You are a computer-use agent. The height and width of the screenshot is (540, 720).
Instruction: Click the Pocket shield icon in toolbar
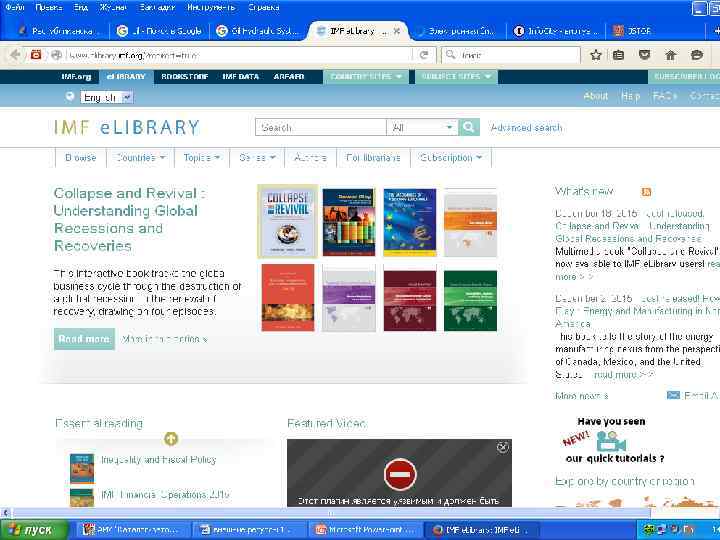(645, 55)
